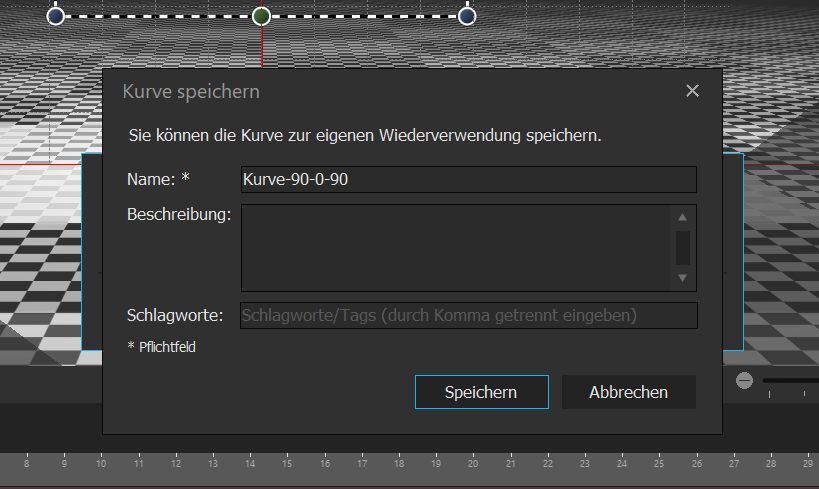Image resolution: width=819 pixels, height=489 pixels.
Task: Click the Name input field
Action: click(468, 179)
